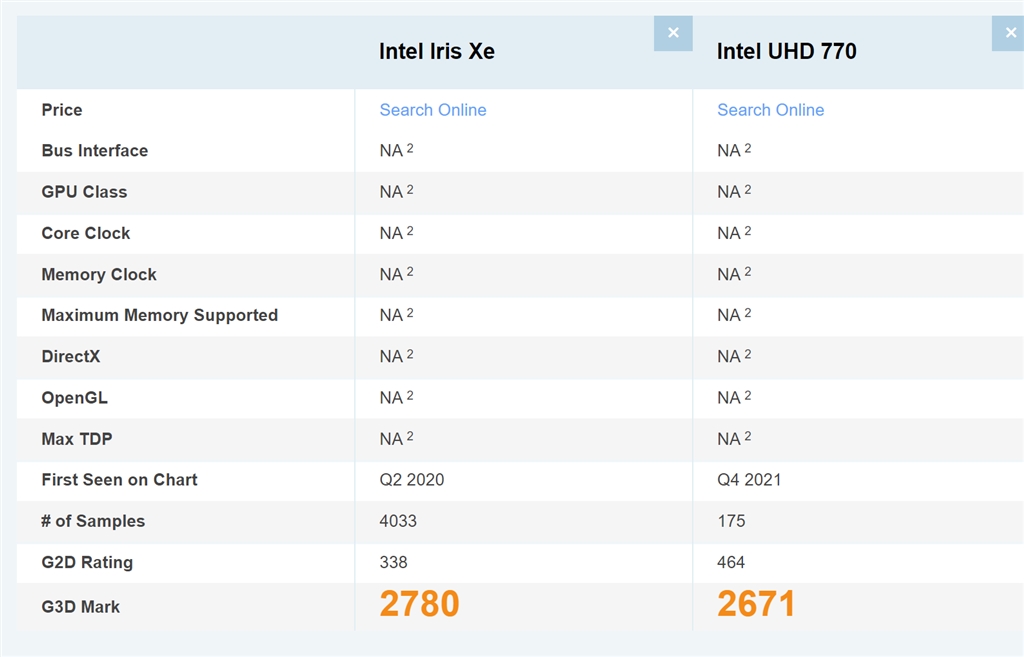Click footnote 2 in Iris Xe Bus Interface
This screenshot has height=657, width=1024.
pos(410,148)
